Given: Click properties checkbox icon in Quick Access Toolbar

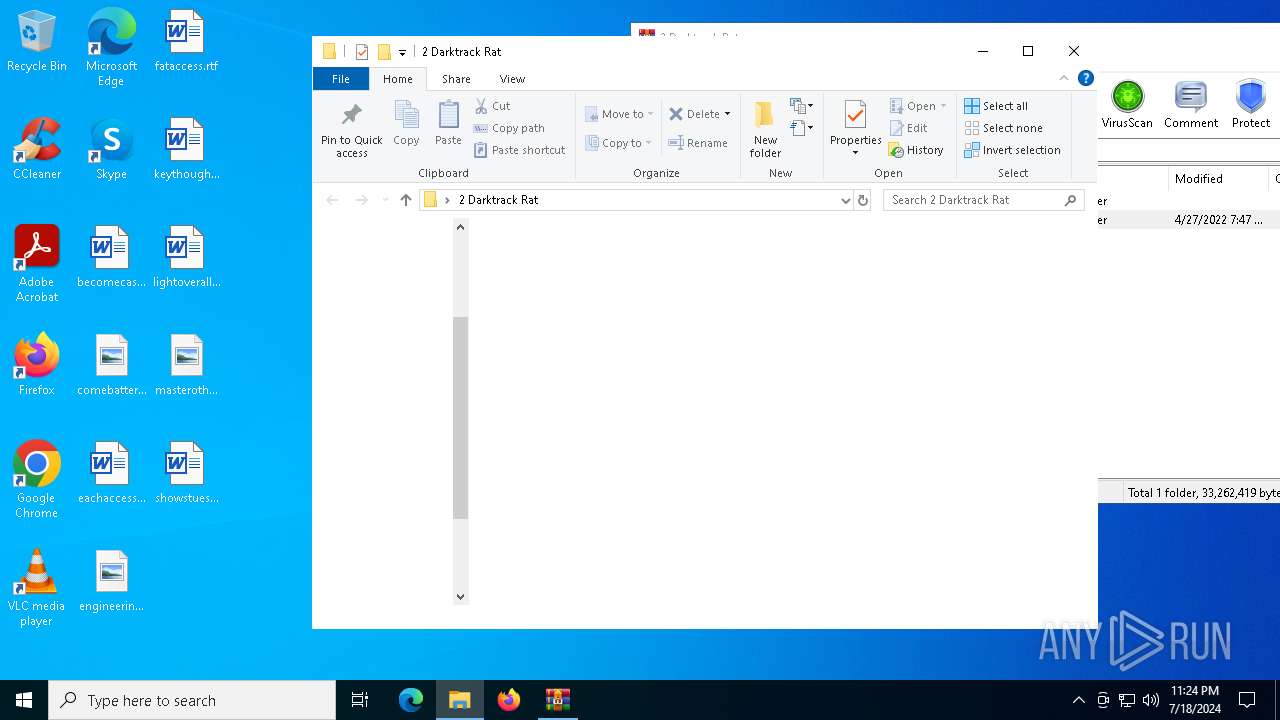Looking at the screenshot, I should 362,52.
